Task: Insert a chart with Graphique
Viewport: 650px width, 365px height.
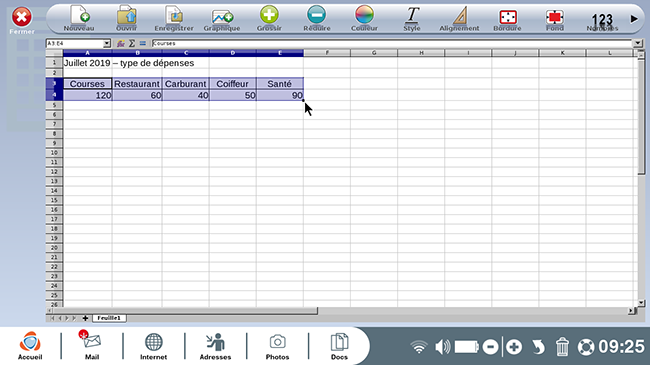Action: [x=222, y=17]
